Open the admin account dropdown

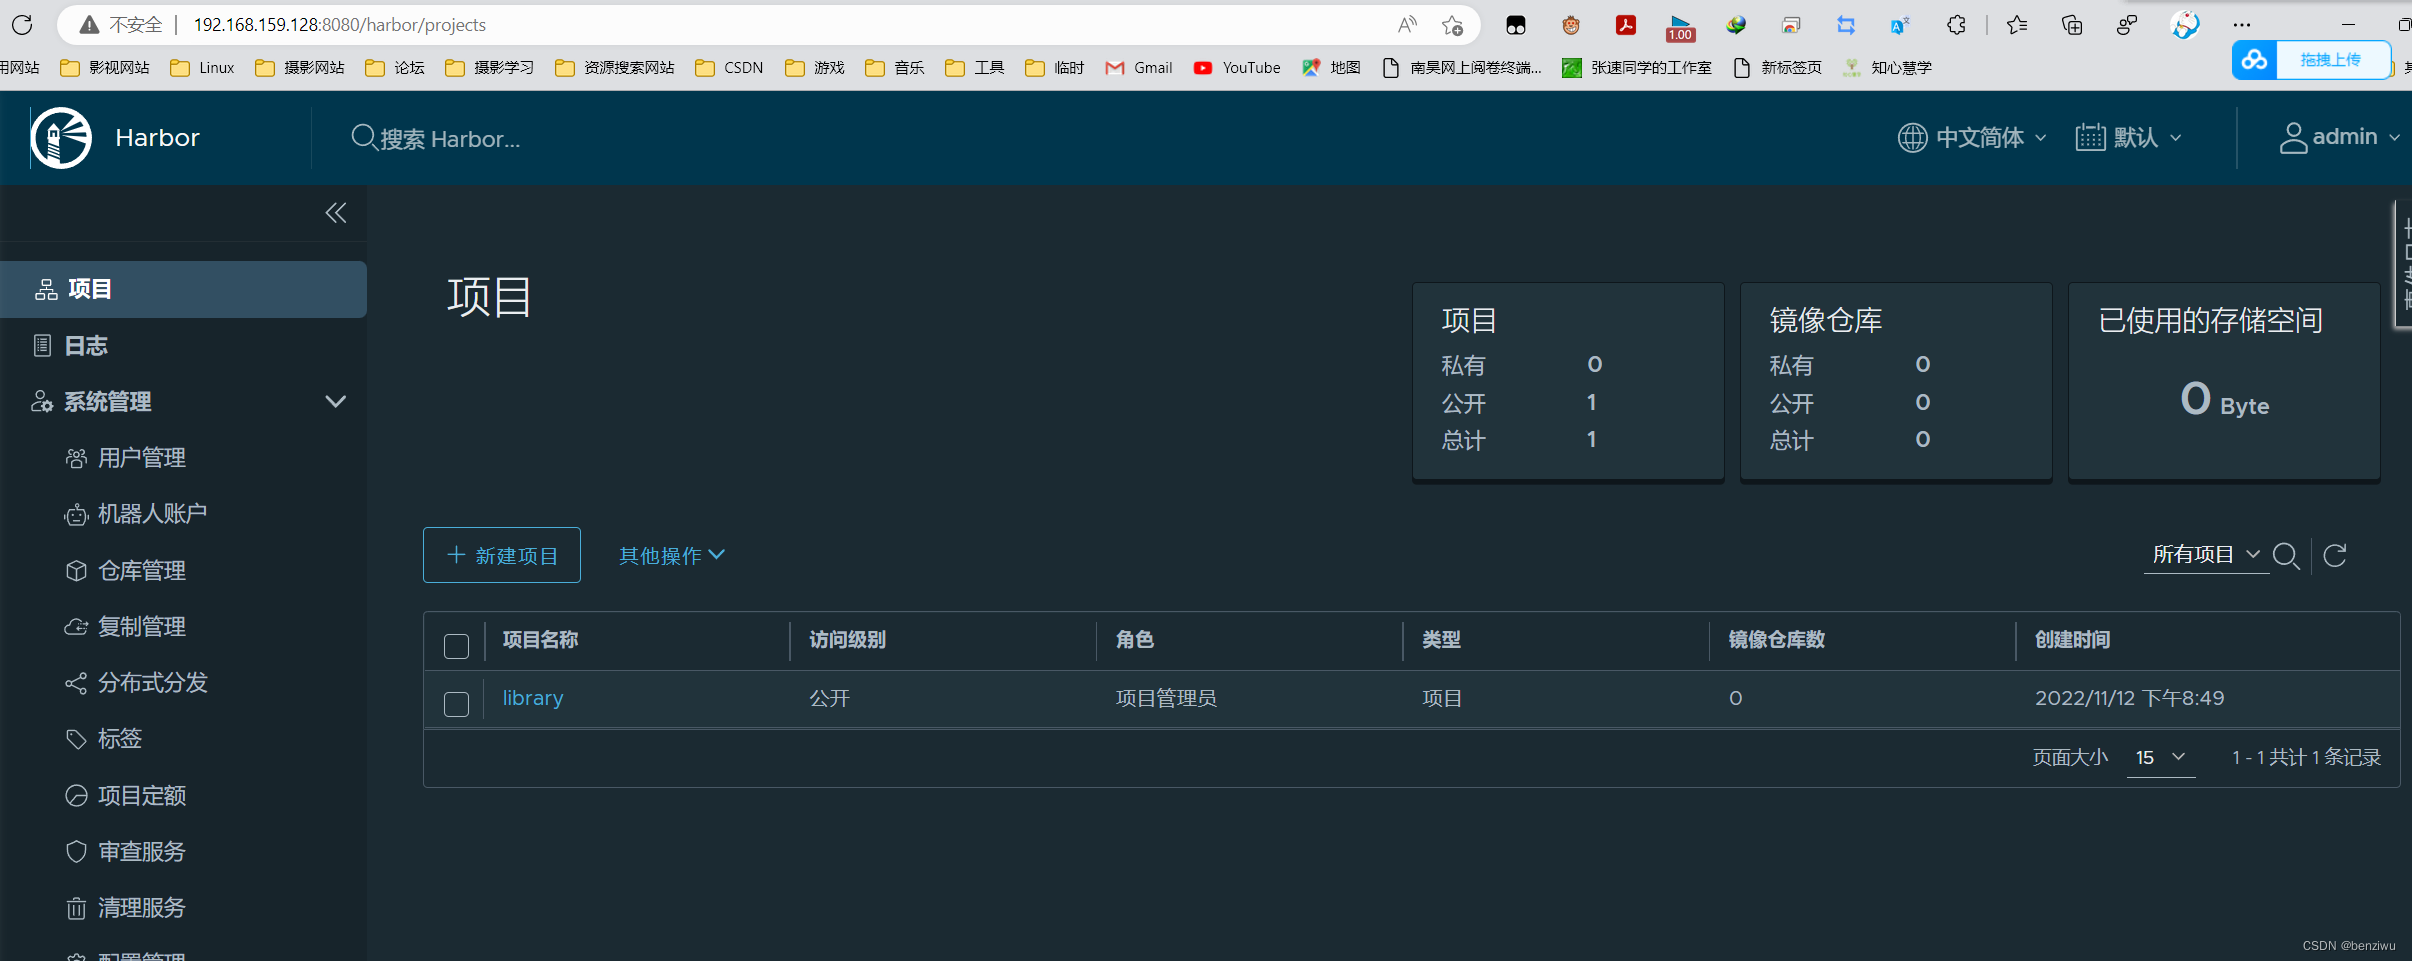2339,138
